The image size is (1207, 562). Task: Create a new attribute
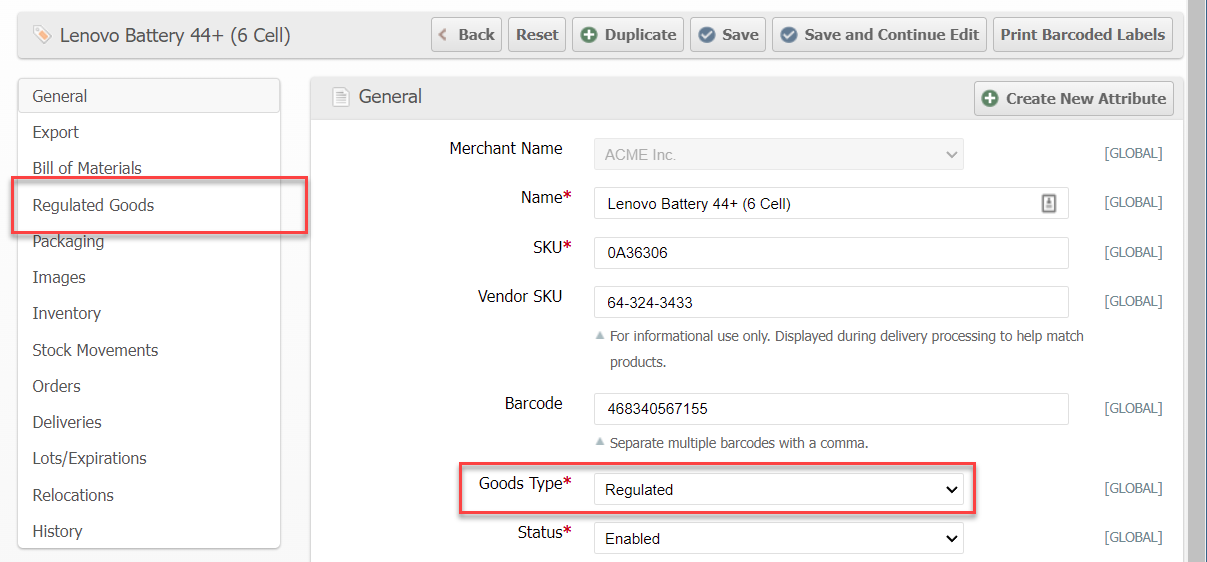pos(1074,98)
